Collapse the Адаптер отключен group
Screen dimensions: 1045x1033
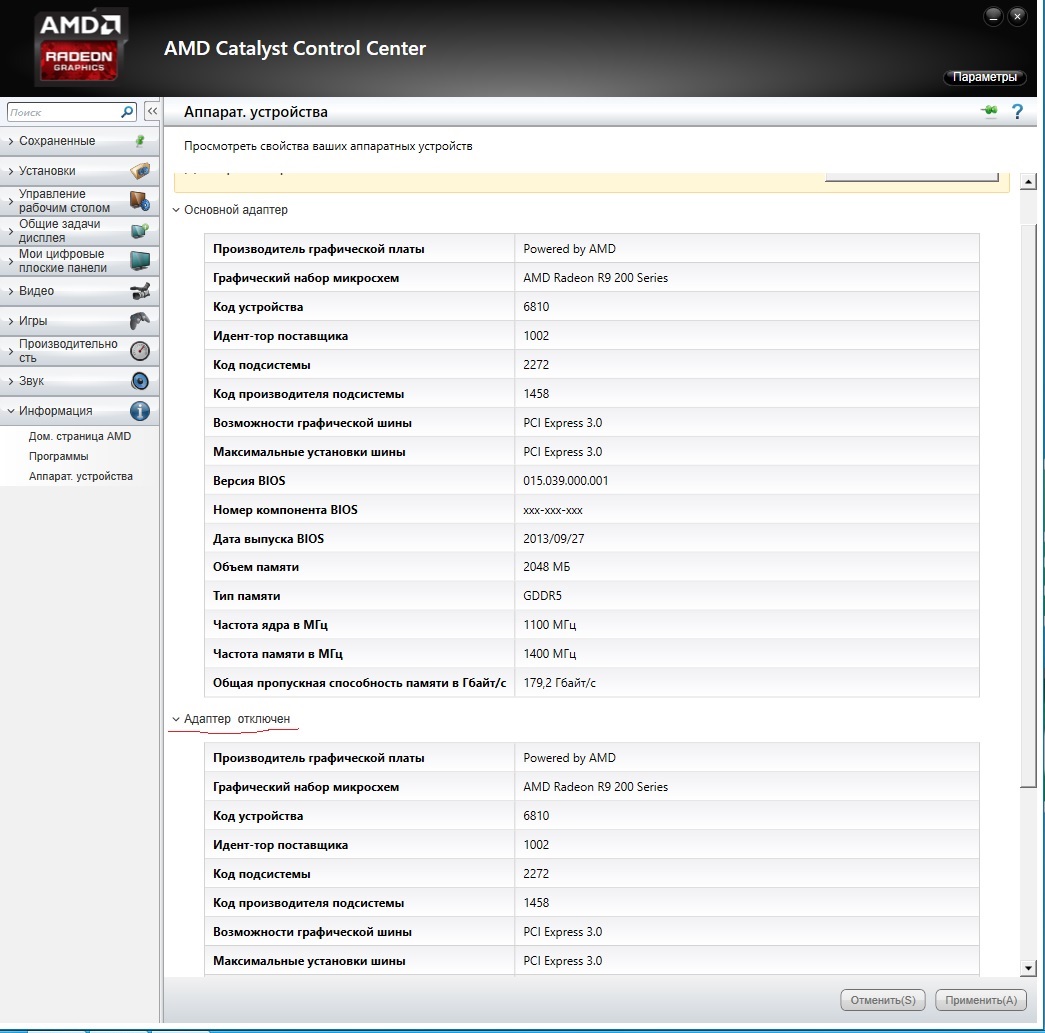(176, 719)
